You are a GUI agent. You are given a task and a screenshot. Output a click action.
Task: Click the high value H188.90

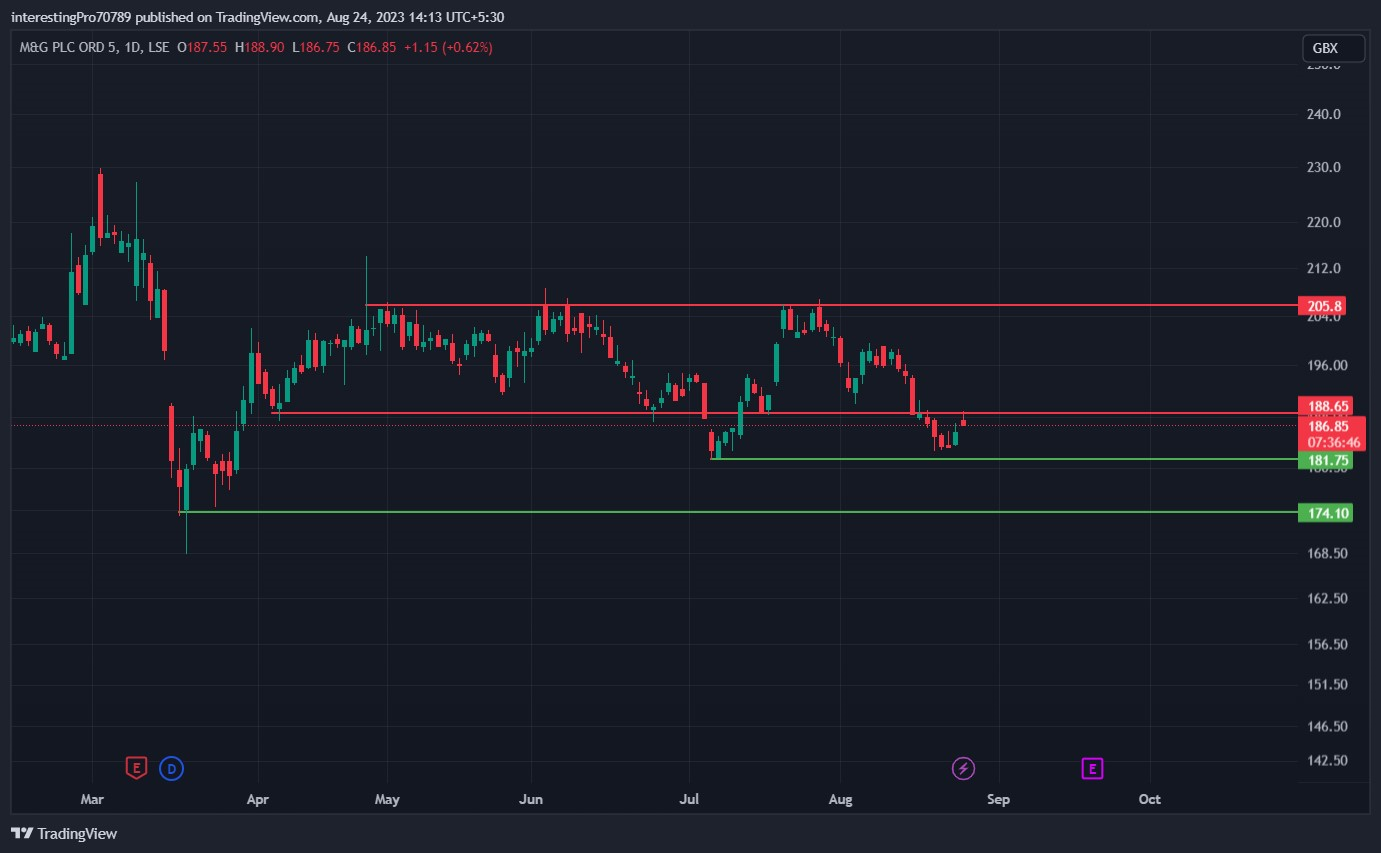[x=260, y=48]
